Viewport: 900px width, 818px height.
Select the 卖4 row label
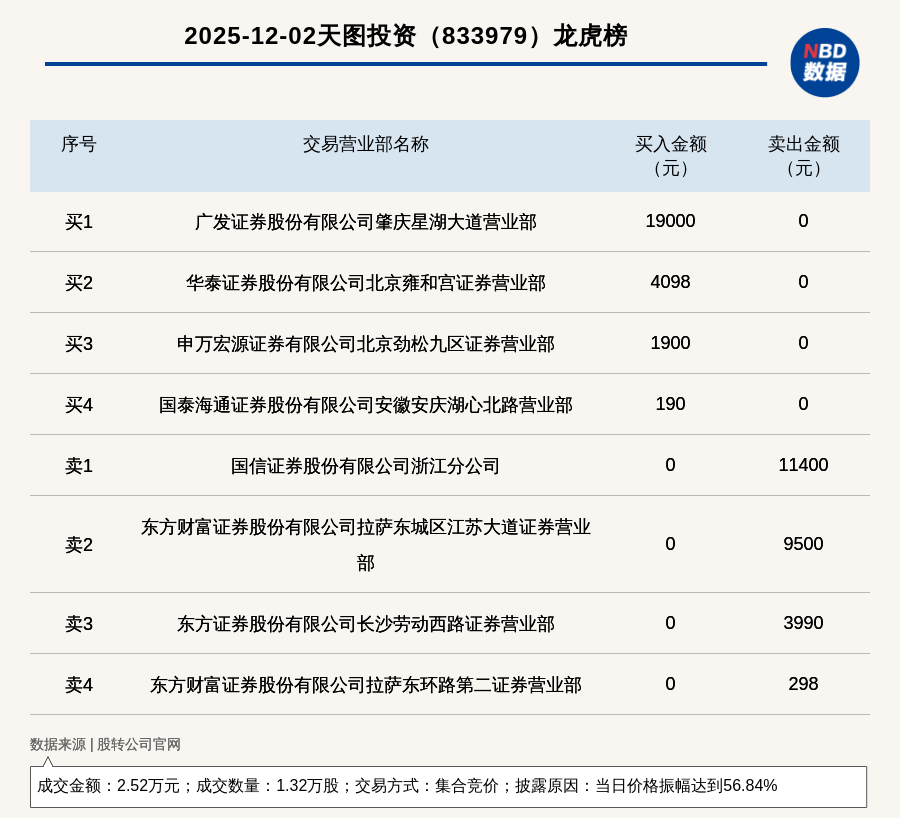tap(78, 685)
